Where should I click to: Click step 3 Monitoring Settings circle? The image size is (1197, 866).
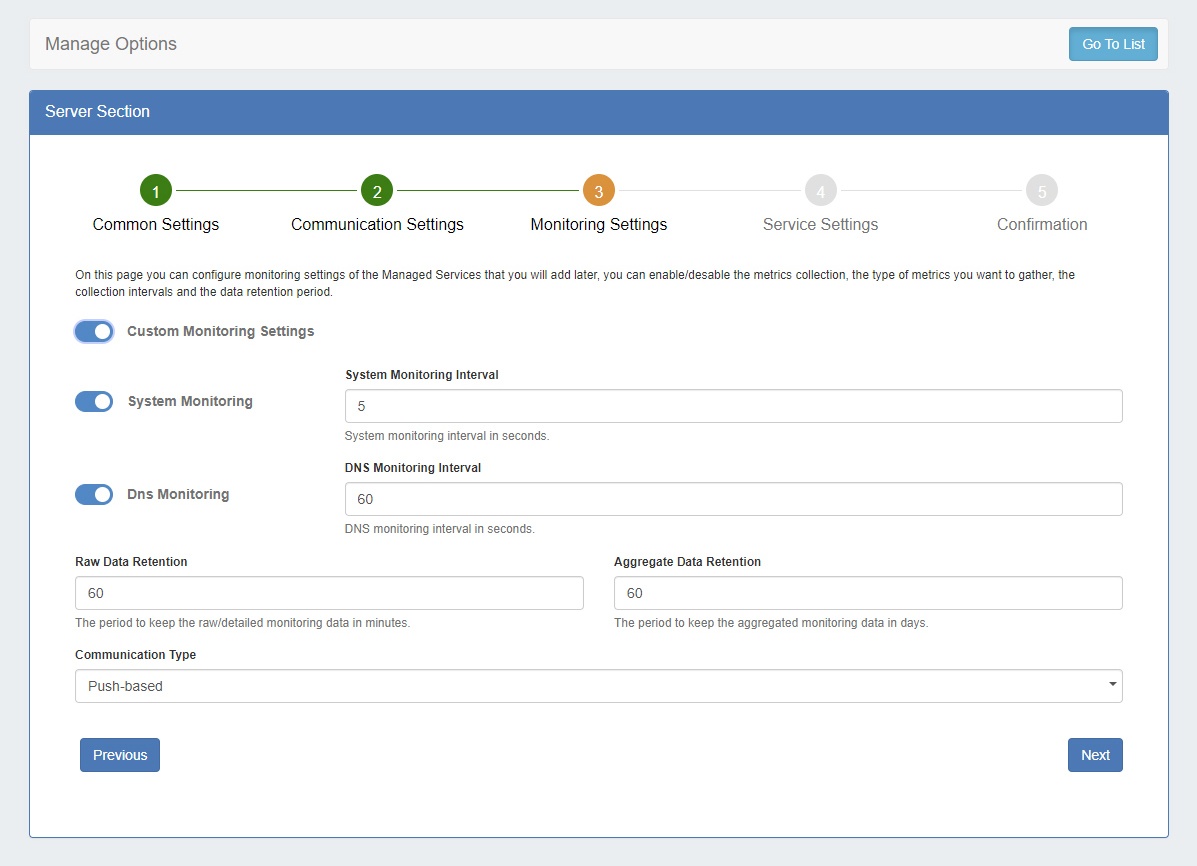click(x=598, y=190)
